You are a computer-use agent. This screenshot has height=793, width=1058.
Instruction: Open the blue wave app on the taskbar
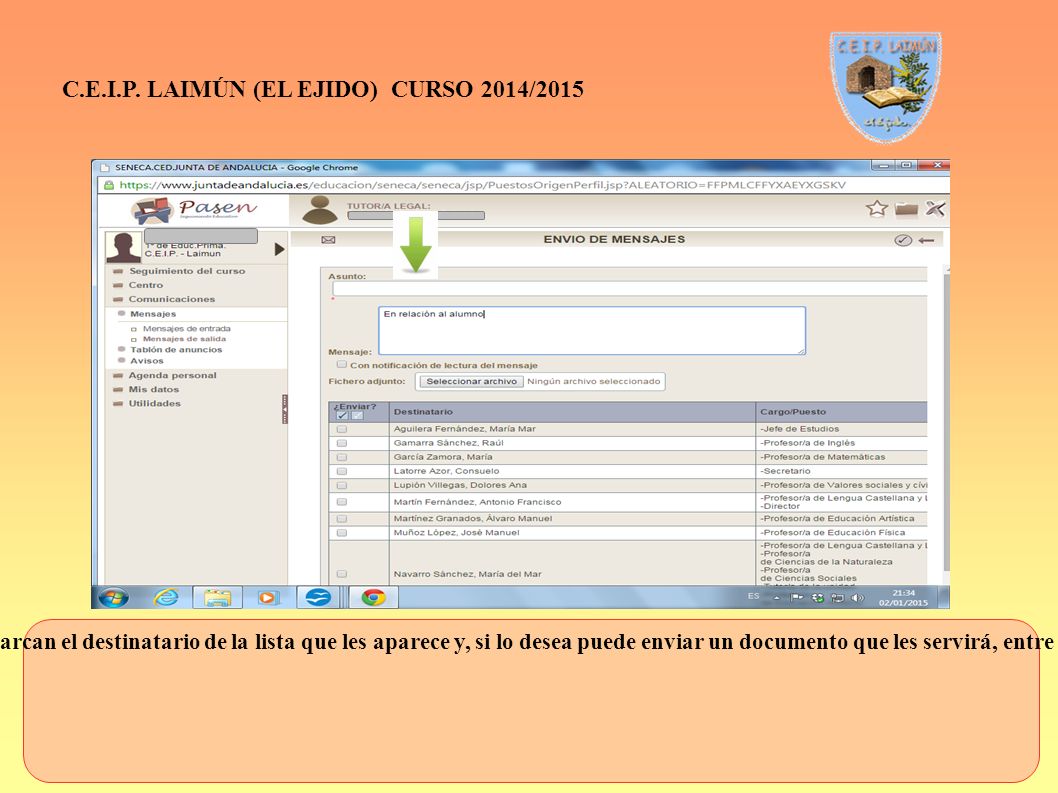point(318,597)
